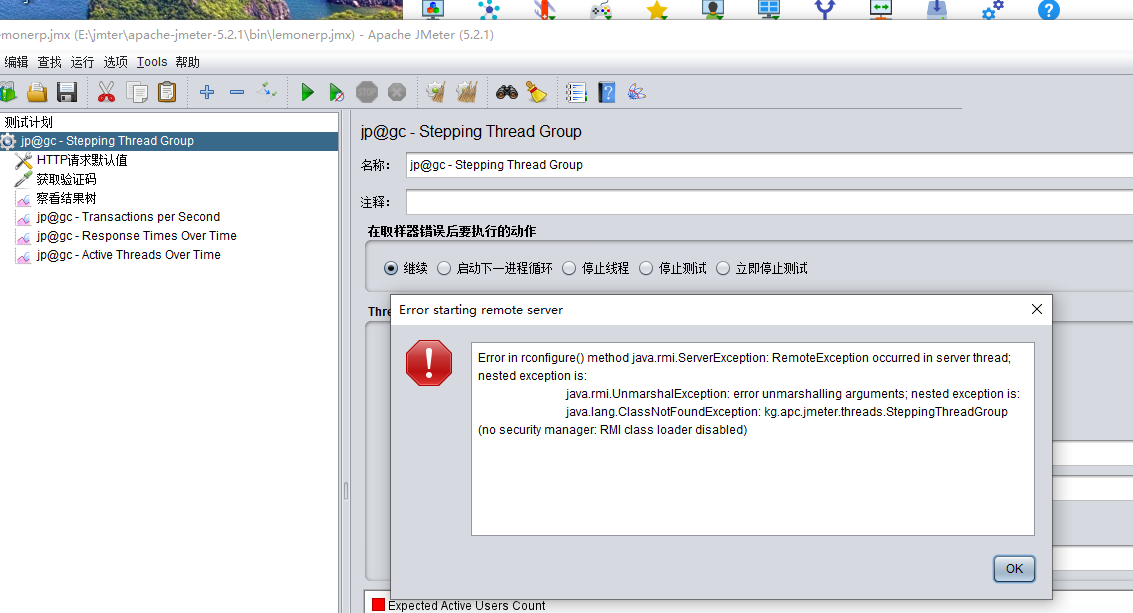The image size is (1133, 613).
Task: Open the 运行 menu
Action: [x=82, y=62]
